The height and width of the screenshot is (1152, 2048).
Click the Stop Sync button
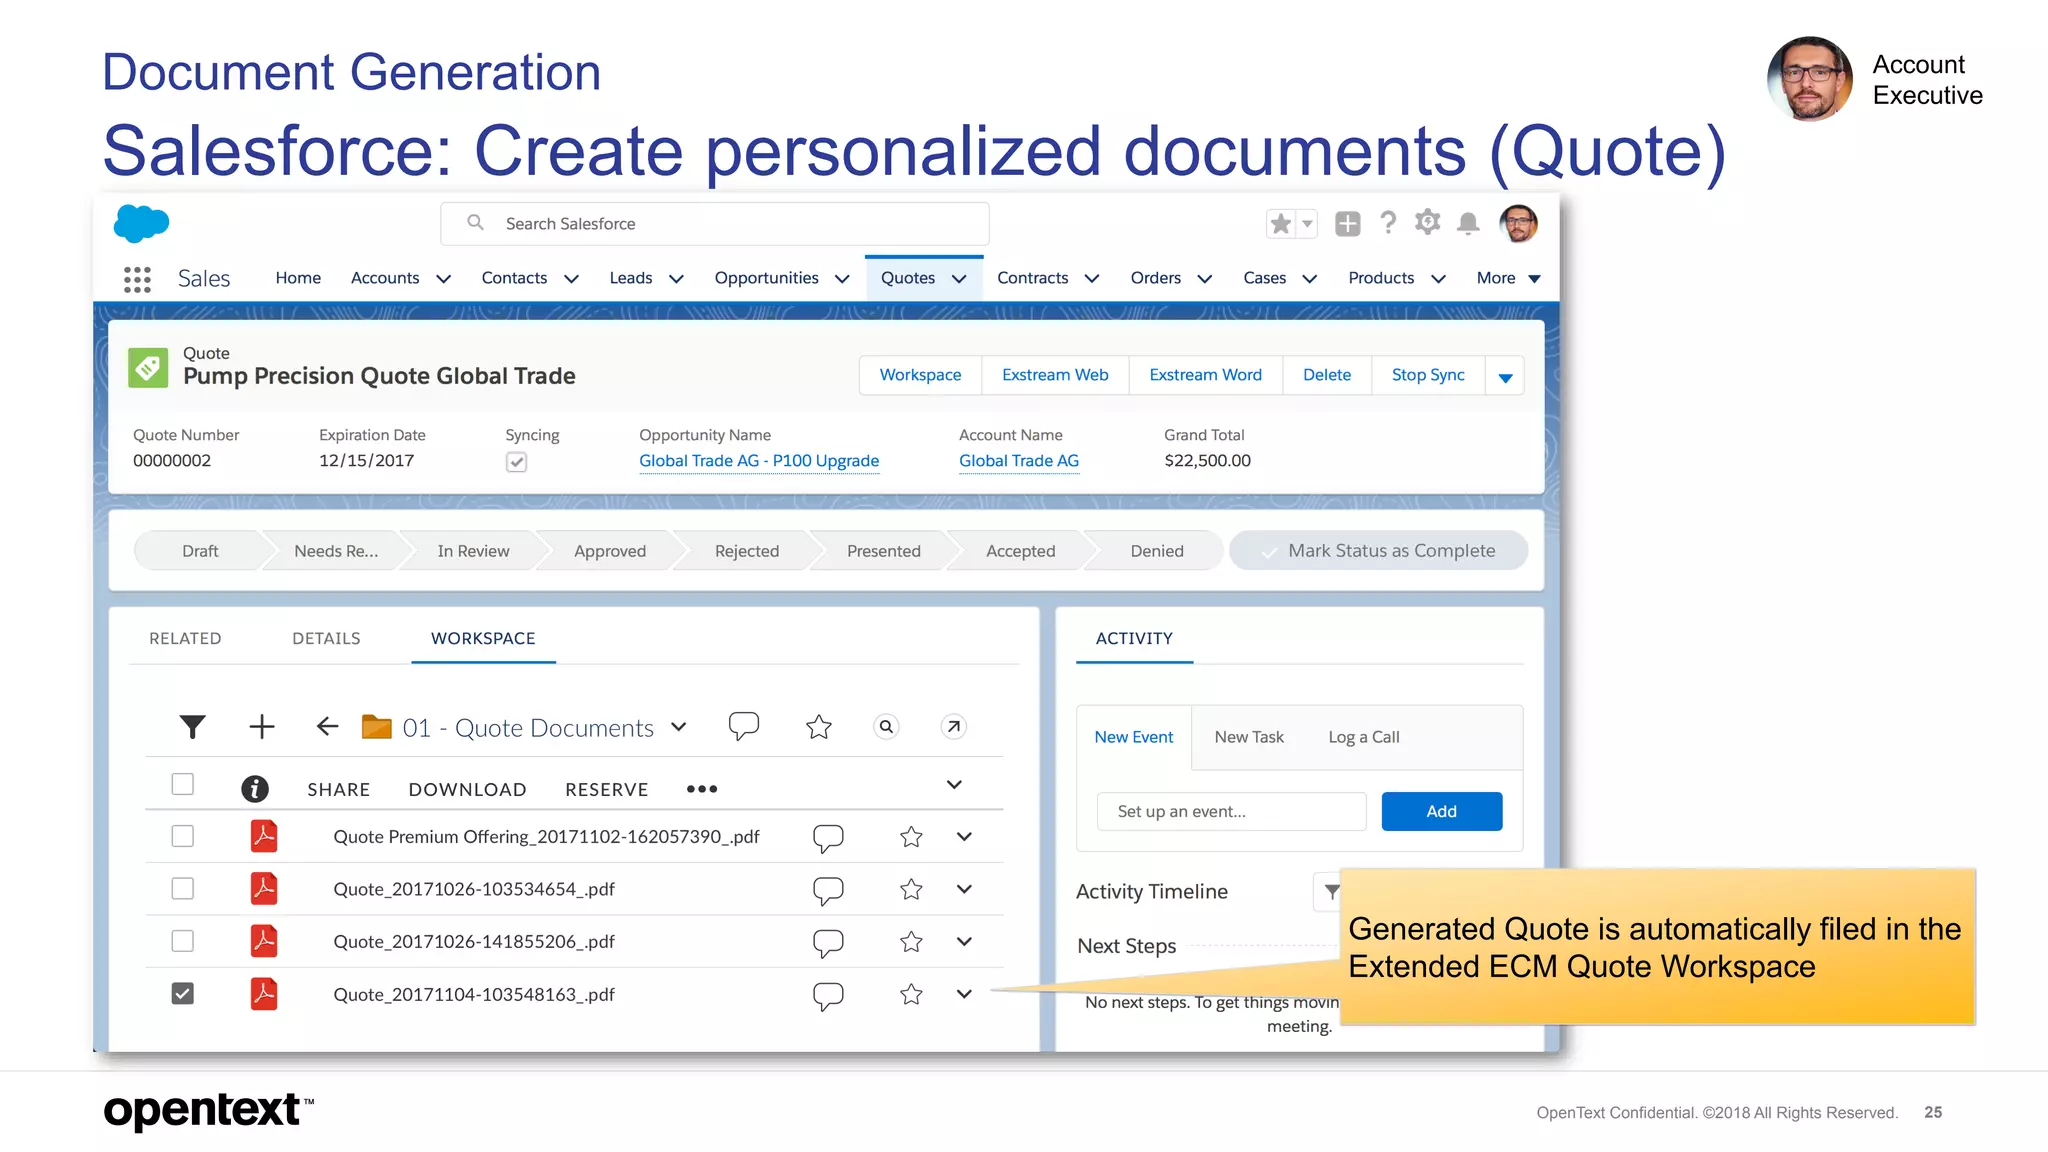click(1428, 375)
